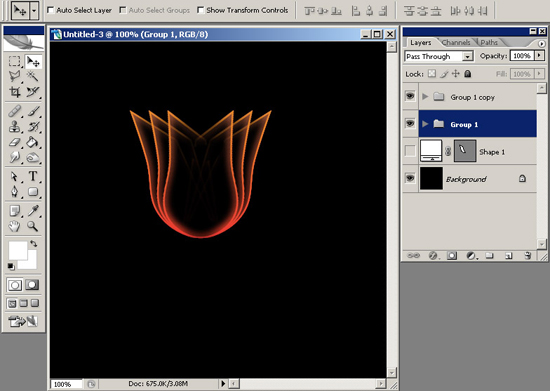
Task: Switch to the Channels tab
Action: 456,43
